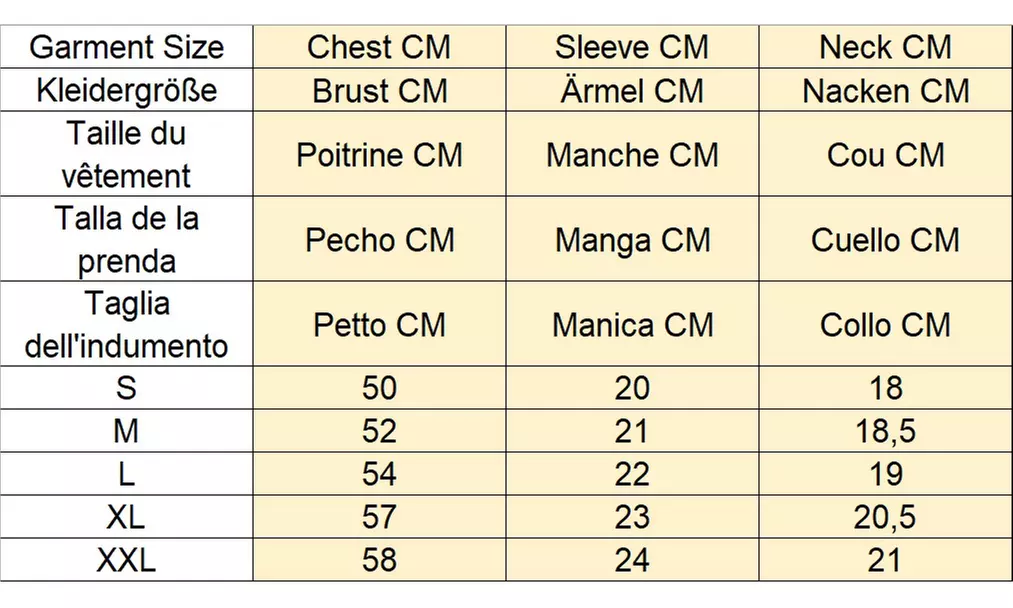Select the 'Talla de la prenda' label
This screenshot has height=608, width=1013.
[126, 240]
